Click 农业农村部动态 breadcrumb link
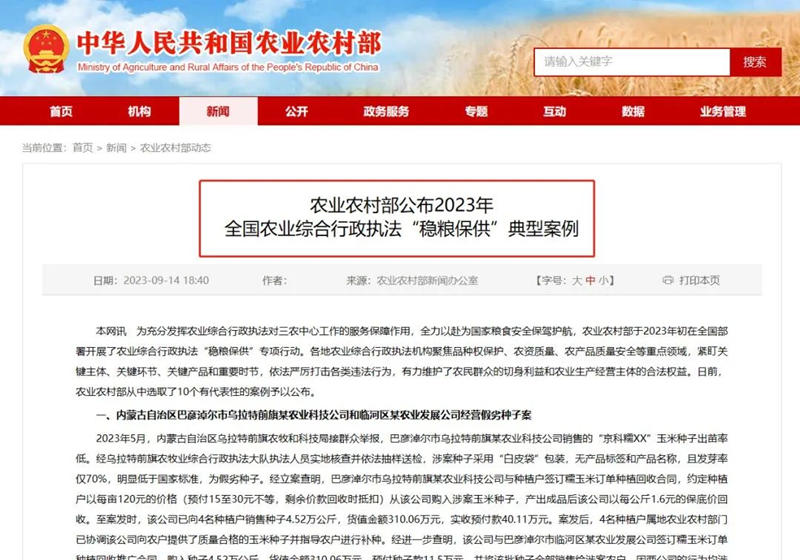The image size is (800, 560). coord(173,147)
